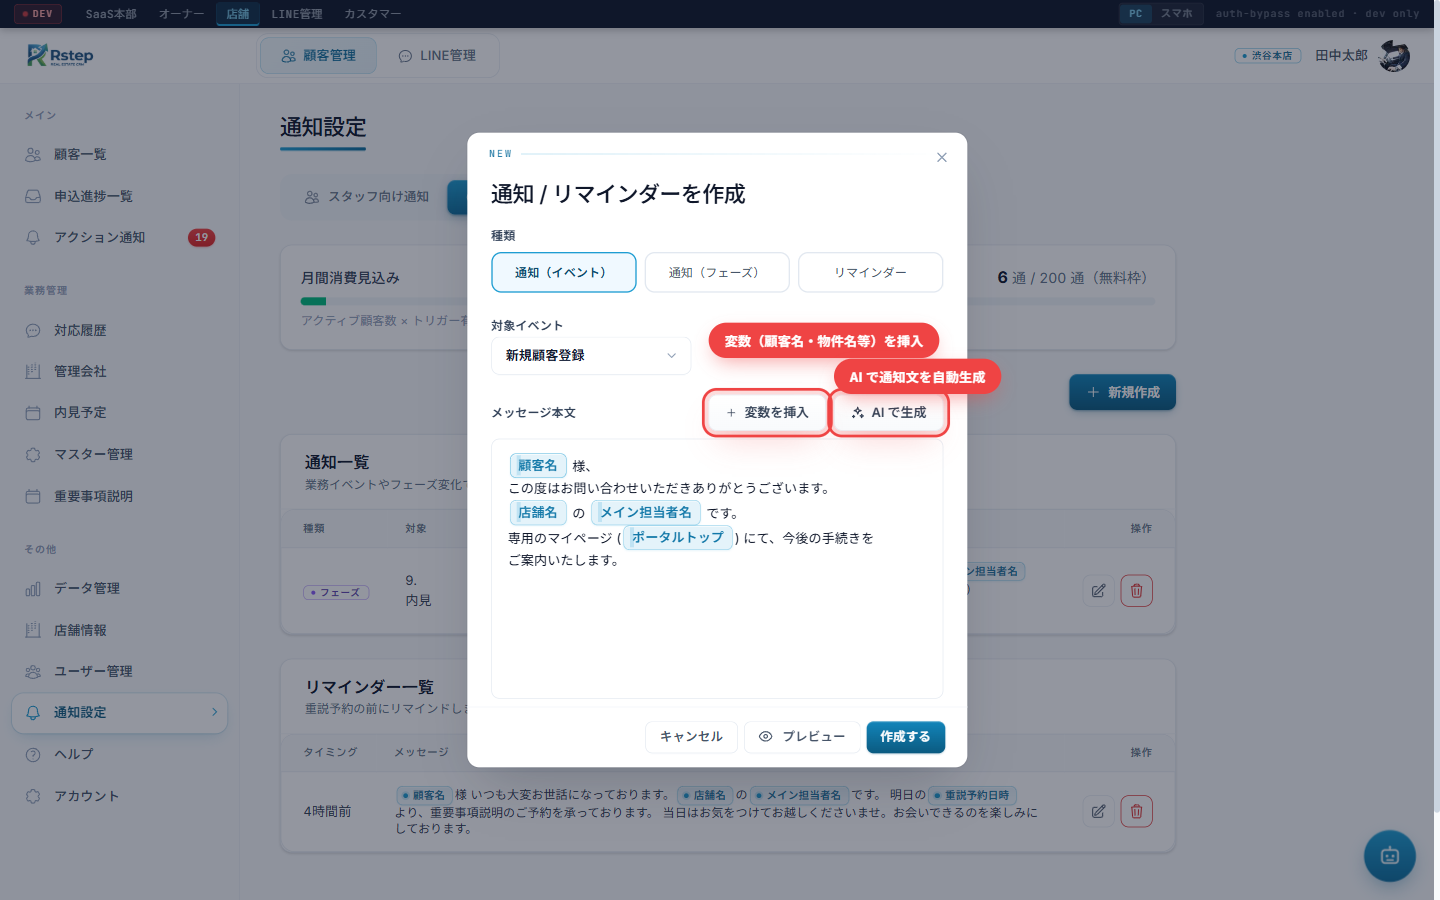This screenshot has width=1440, height=900.
Task: Switch preview to スマホ mode
Action: click(1177, 14)
